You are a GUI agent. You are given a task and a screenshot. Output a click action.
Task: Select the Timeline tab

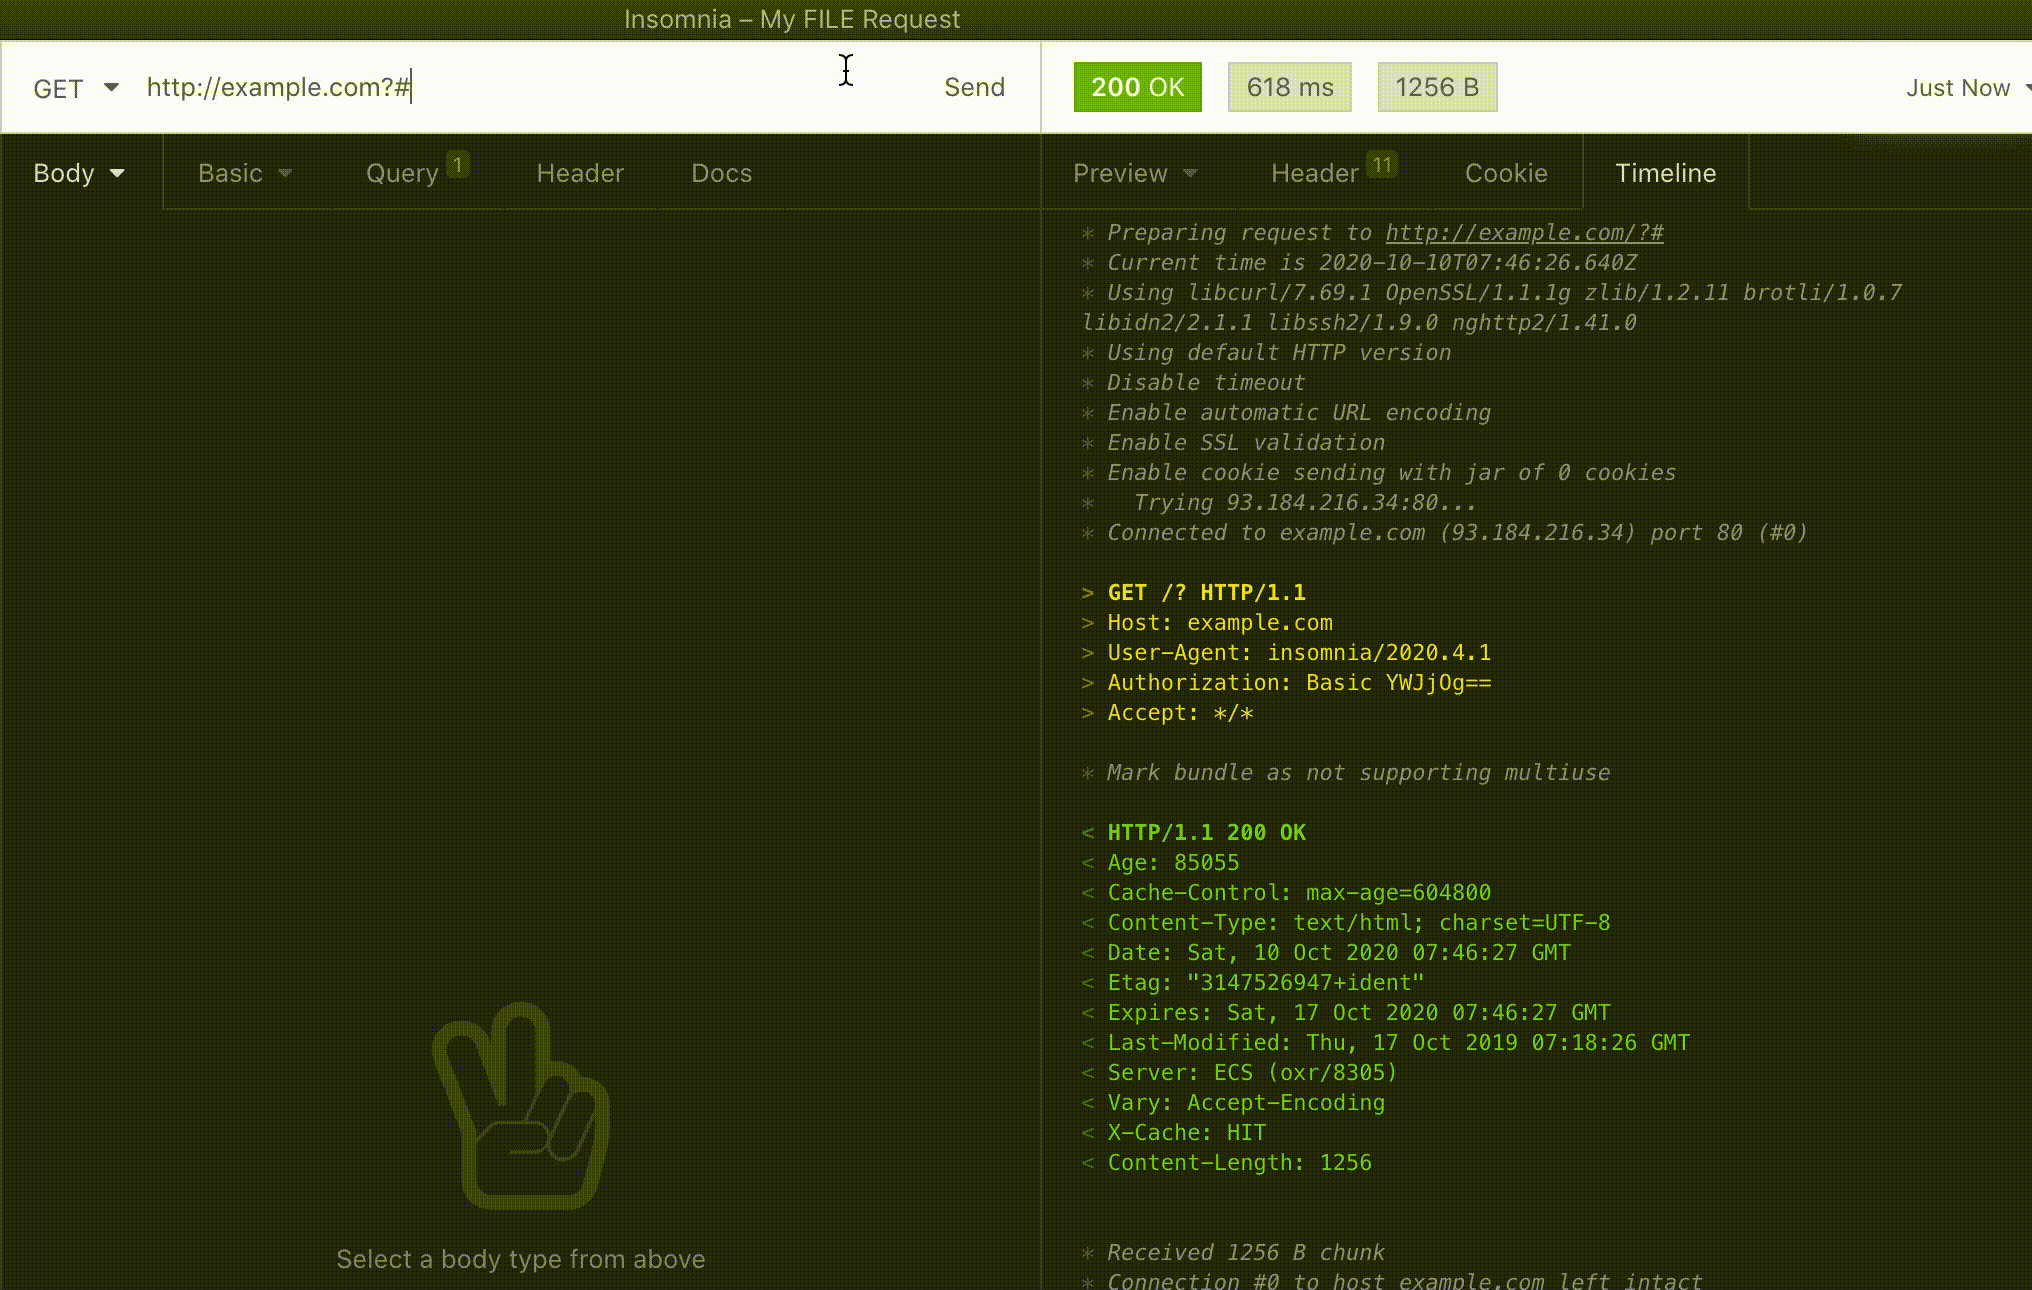[x=1665, y=173]
